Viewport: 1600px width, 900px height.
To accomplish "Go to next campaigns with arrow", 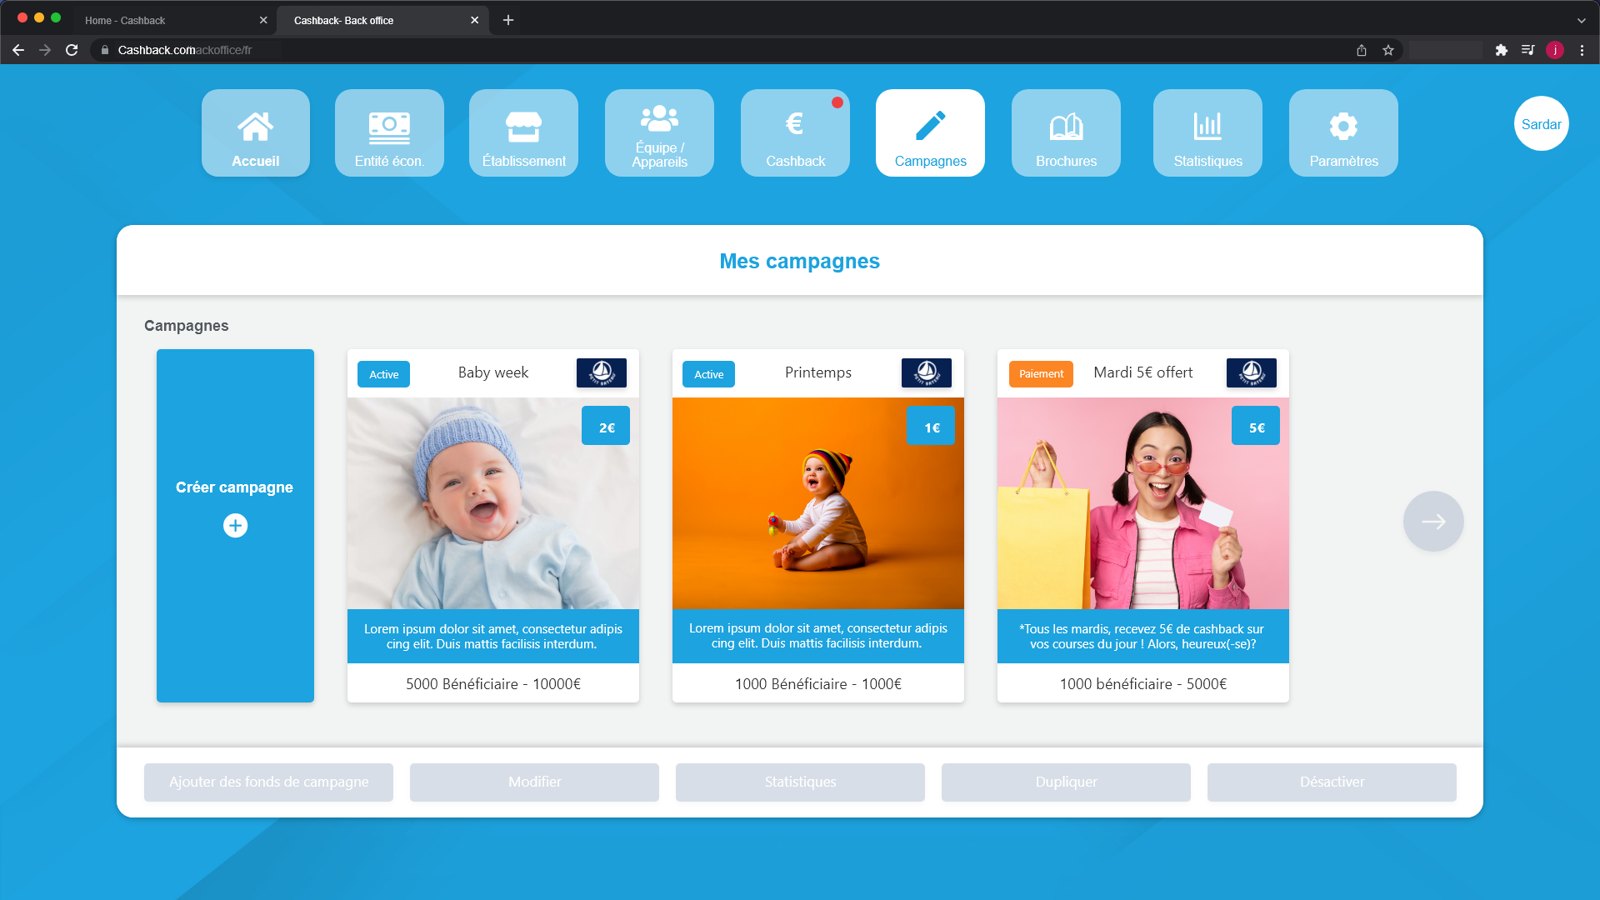I will point(1433,521).
